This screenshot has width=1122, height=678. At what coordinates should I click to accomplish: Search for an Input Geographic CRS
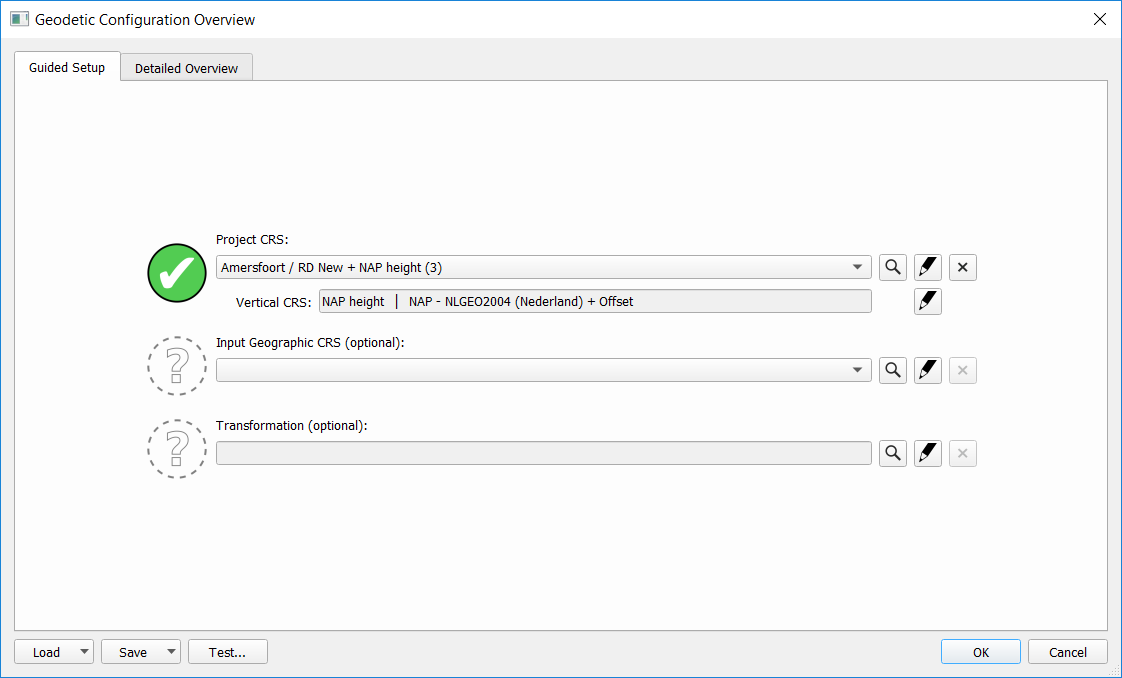(893, 370)
